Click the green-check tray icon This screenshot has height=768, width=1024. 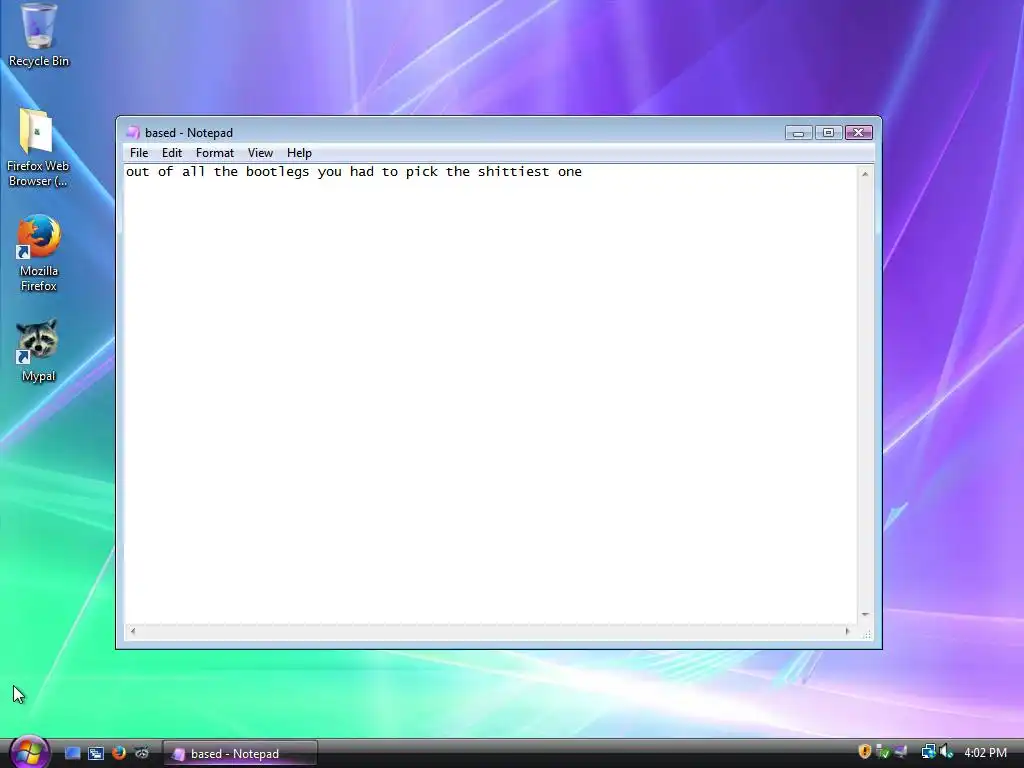[883, 752]
